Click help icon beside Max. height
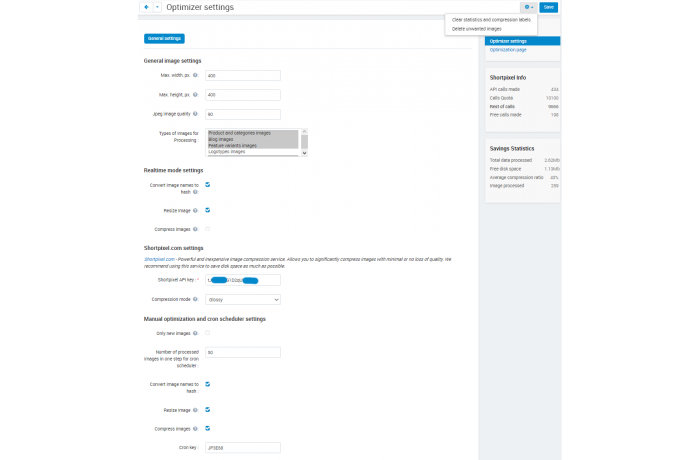This screenshot has height=460, width=700. [x=195, y=95]
